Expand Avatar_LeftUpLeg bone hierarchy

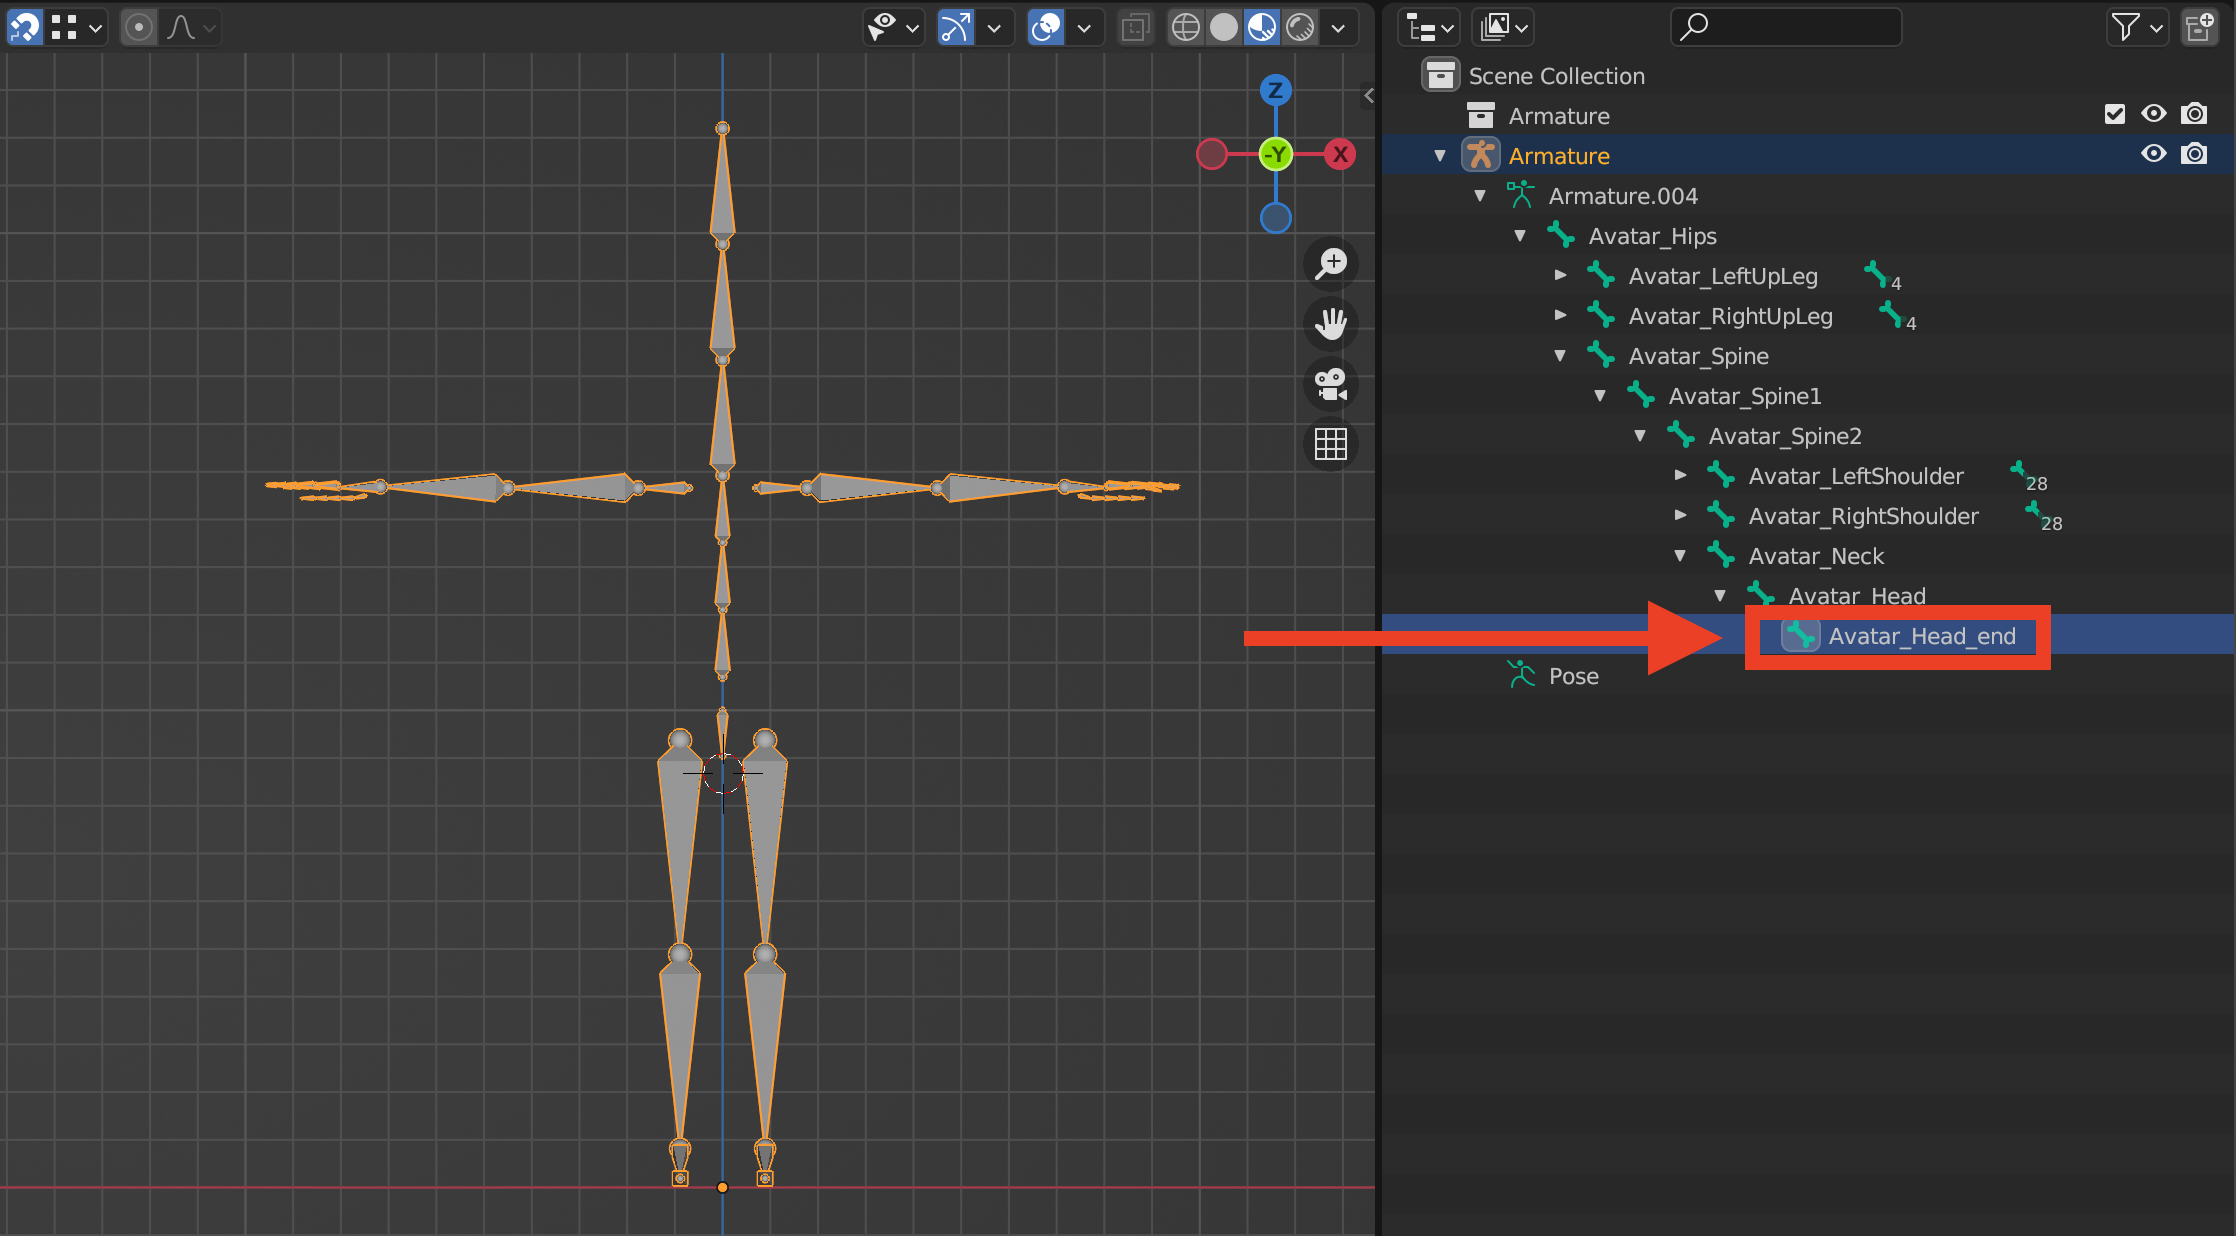(x=1560, y=275)
